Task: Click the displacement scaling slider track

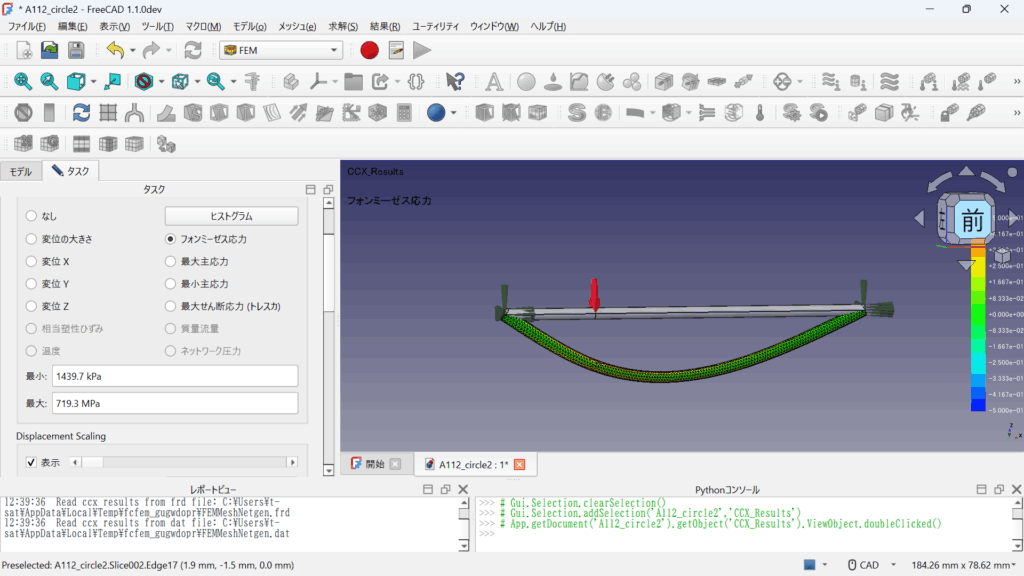Action: pyautogui.click(x=190, y=462)
